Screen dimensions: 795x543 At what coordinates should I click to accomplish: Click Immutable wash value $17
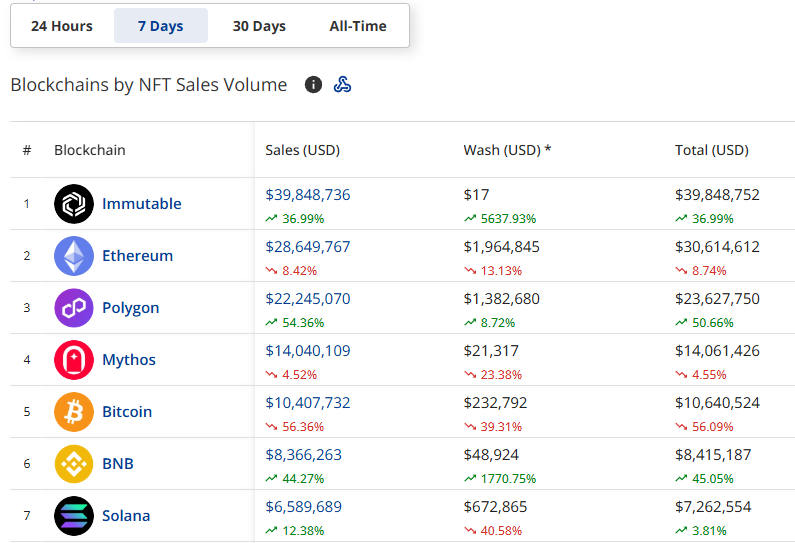tap(477, 195)
